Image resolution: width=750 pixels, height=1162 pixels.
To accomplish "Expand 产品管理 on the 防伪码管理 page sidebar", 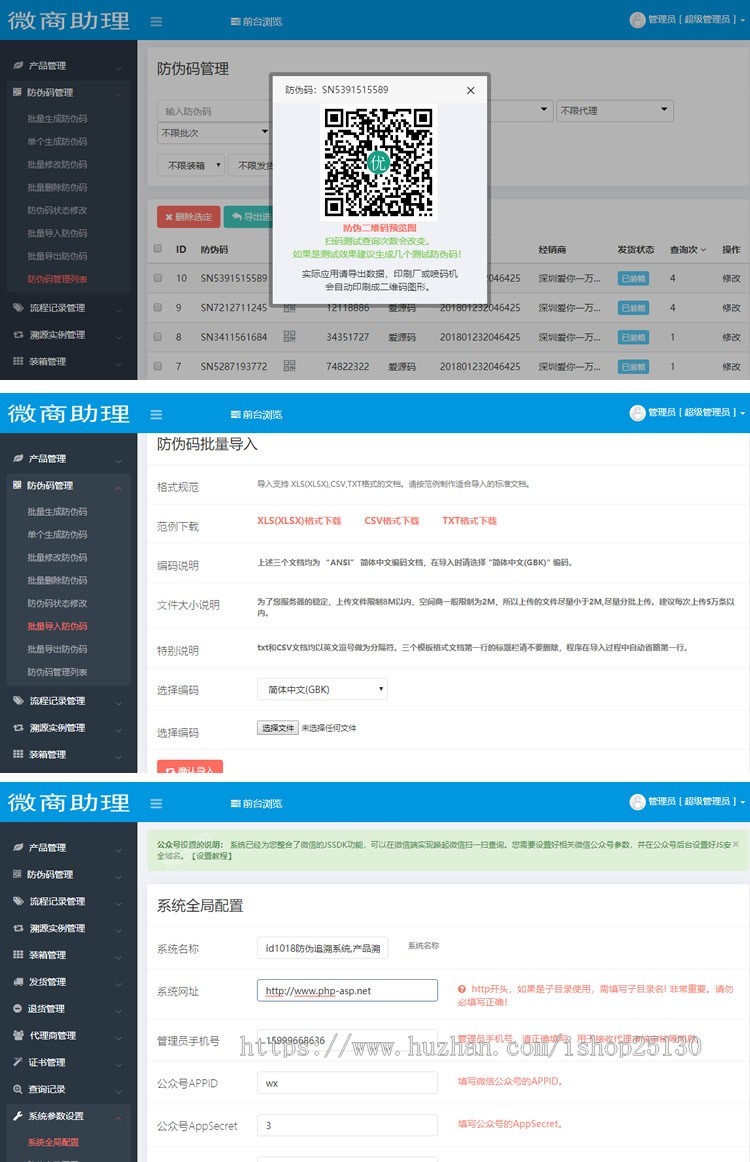I will tap(67, 66).
